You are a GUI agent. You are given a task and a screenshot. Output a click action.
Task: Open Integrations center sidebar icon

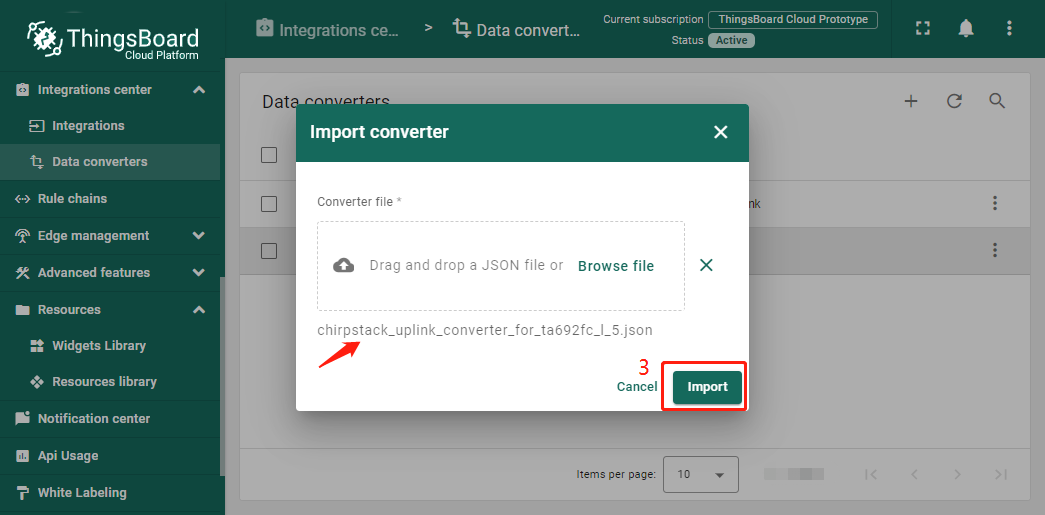[x=22, y=89]
